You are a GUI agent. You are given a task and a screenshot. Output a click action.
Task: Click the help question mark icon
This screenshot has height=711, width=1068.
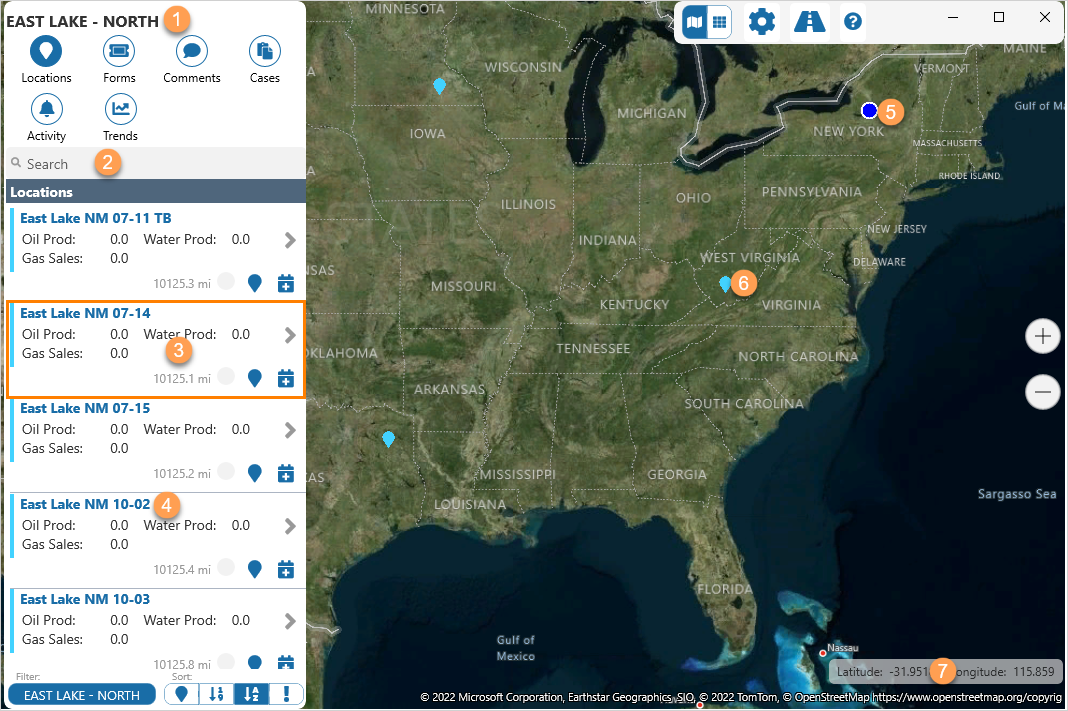[x=853, y=21]
